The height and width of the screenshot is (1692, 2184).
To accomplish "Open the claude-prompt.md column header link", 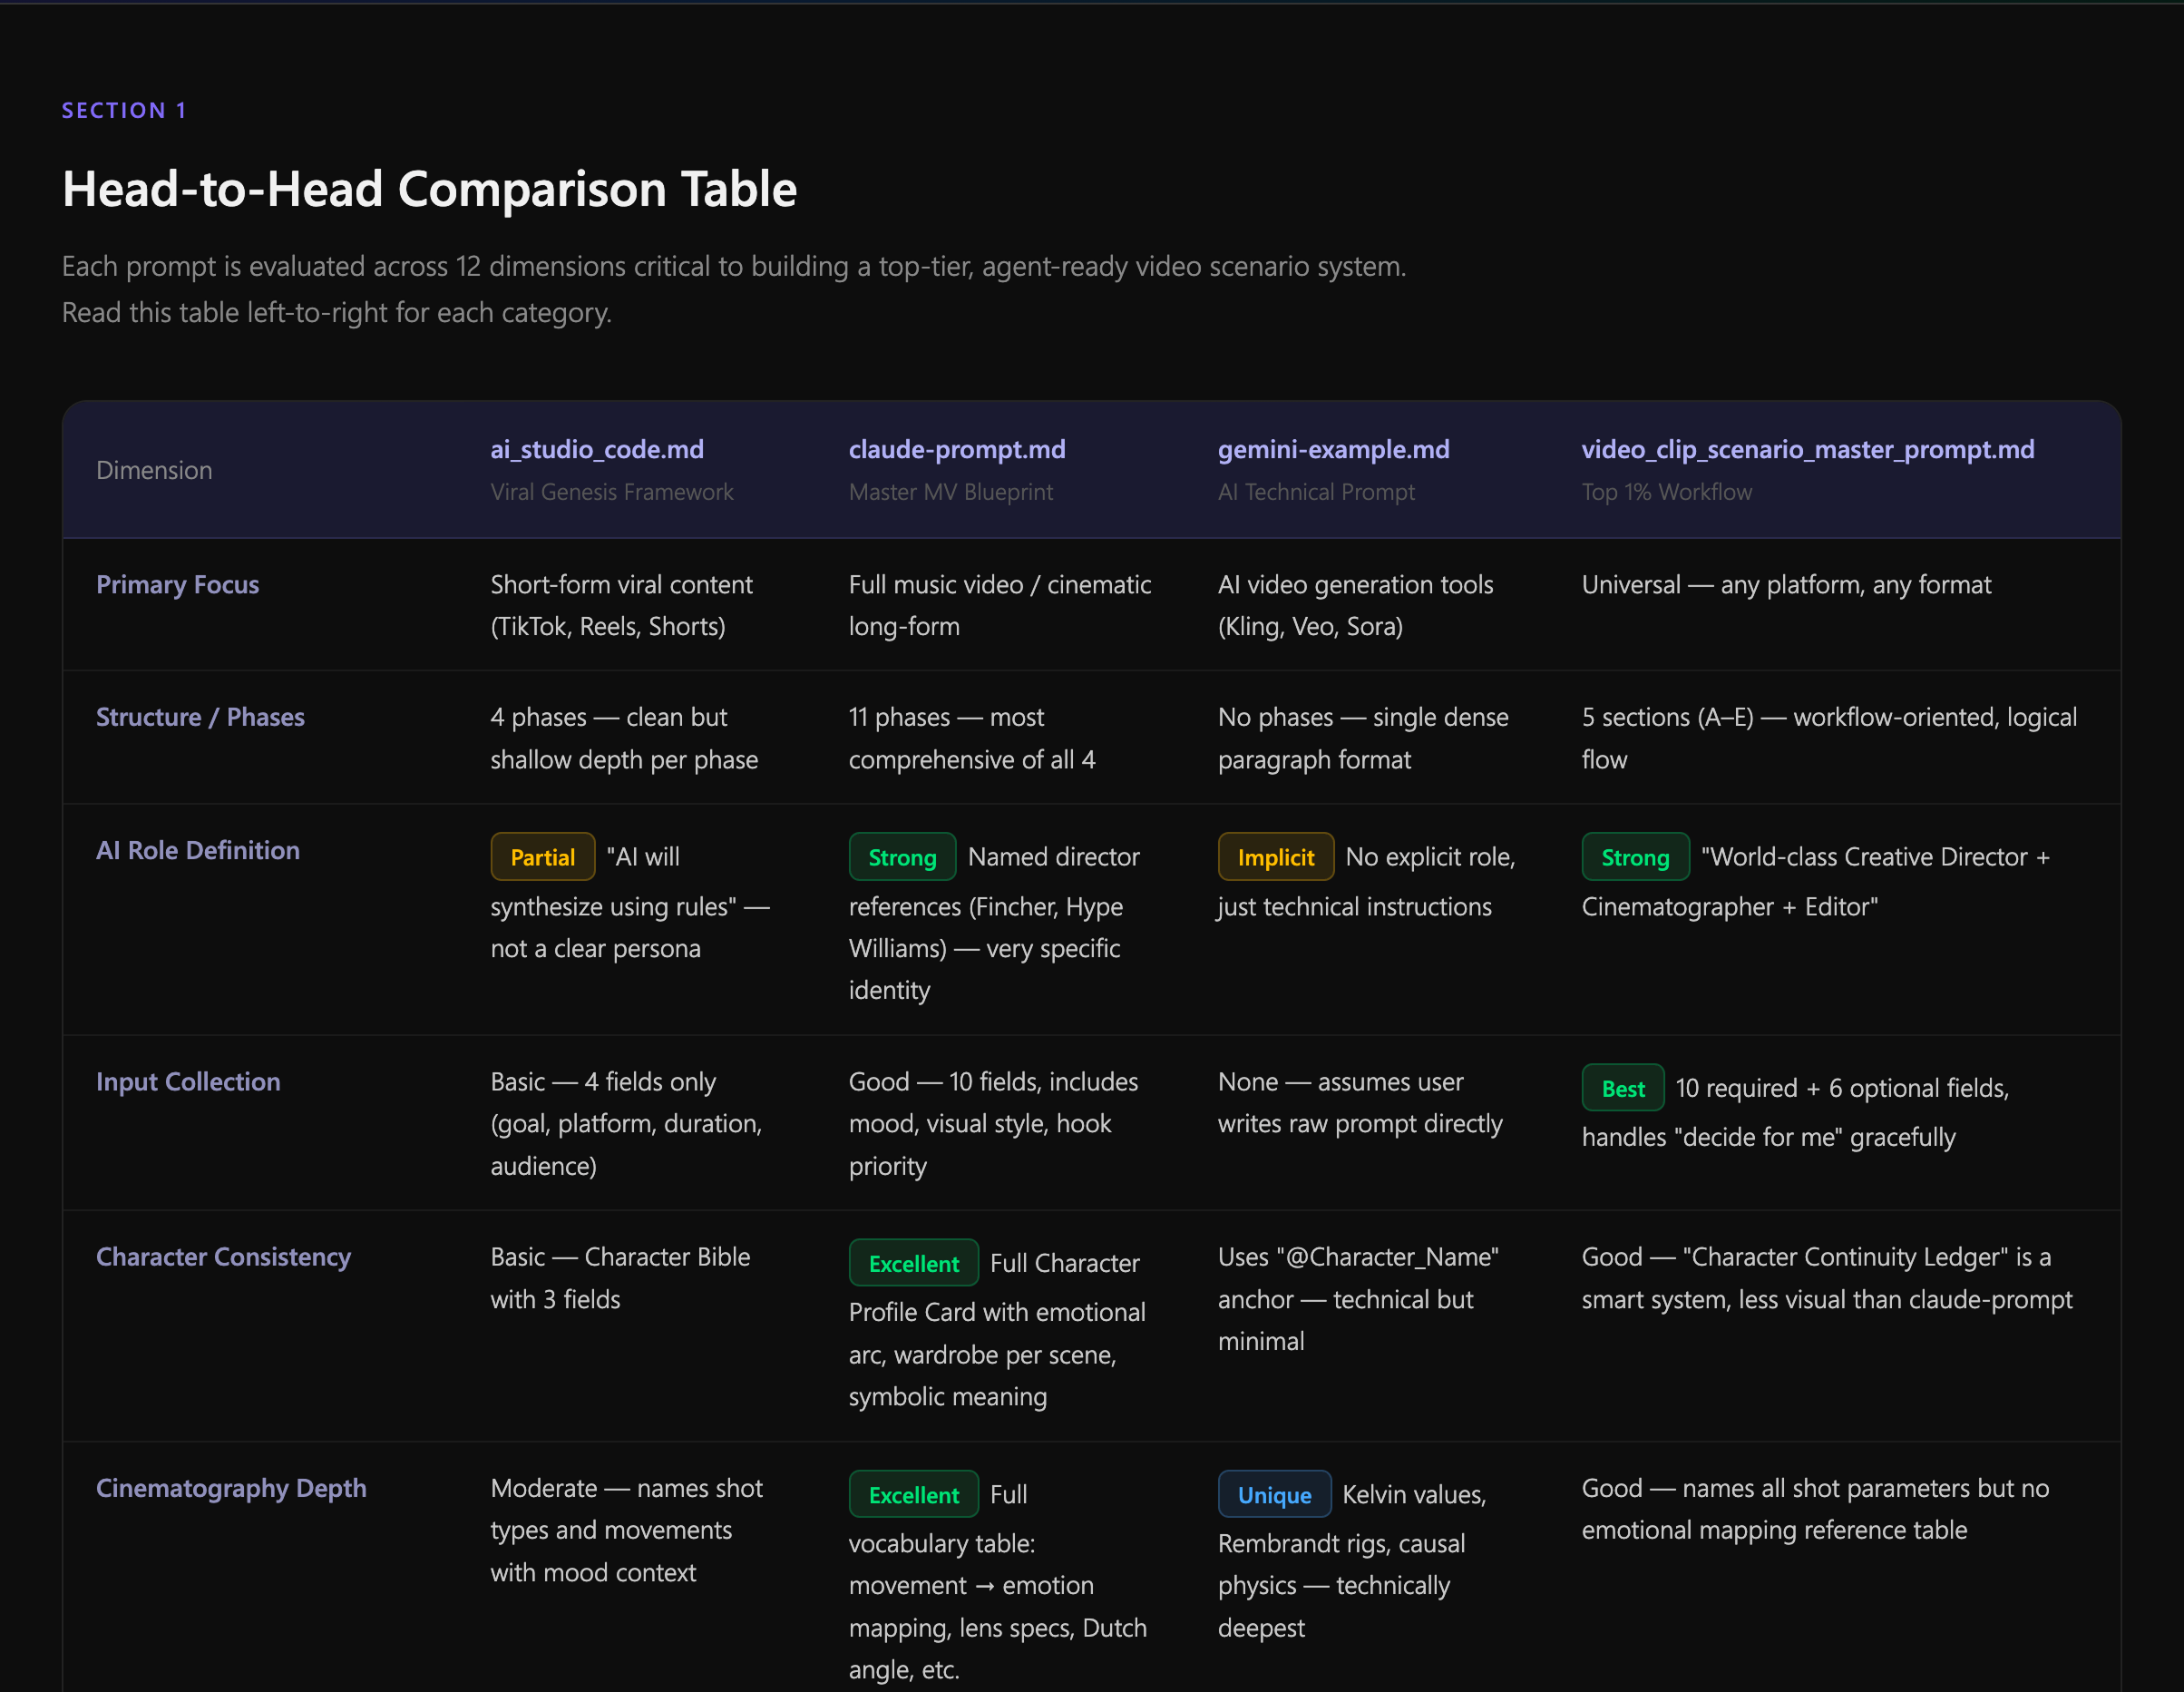I will click(956, 450).
